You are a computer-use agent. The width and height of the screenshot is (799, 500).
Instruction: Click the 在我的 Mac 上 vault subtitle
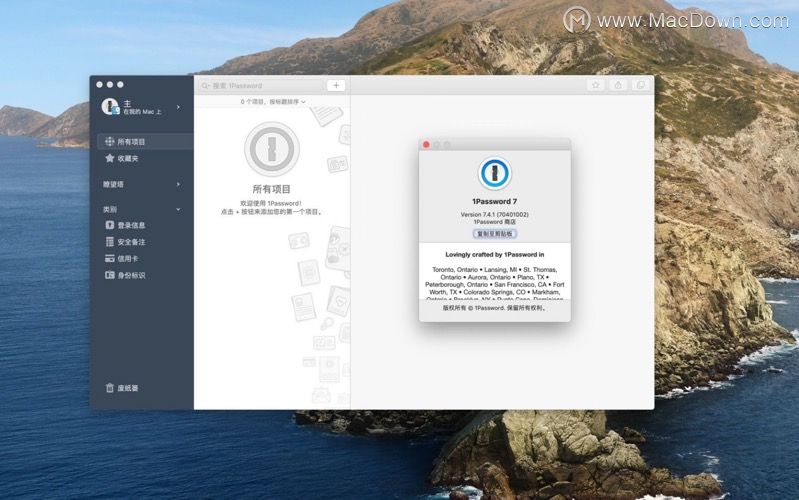(x=142, y=112)
